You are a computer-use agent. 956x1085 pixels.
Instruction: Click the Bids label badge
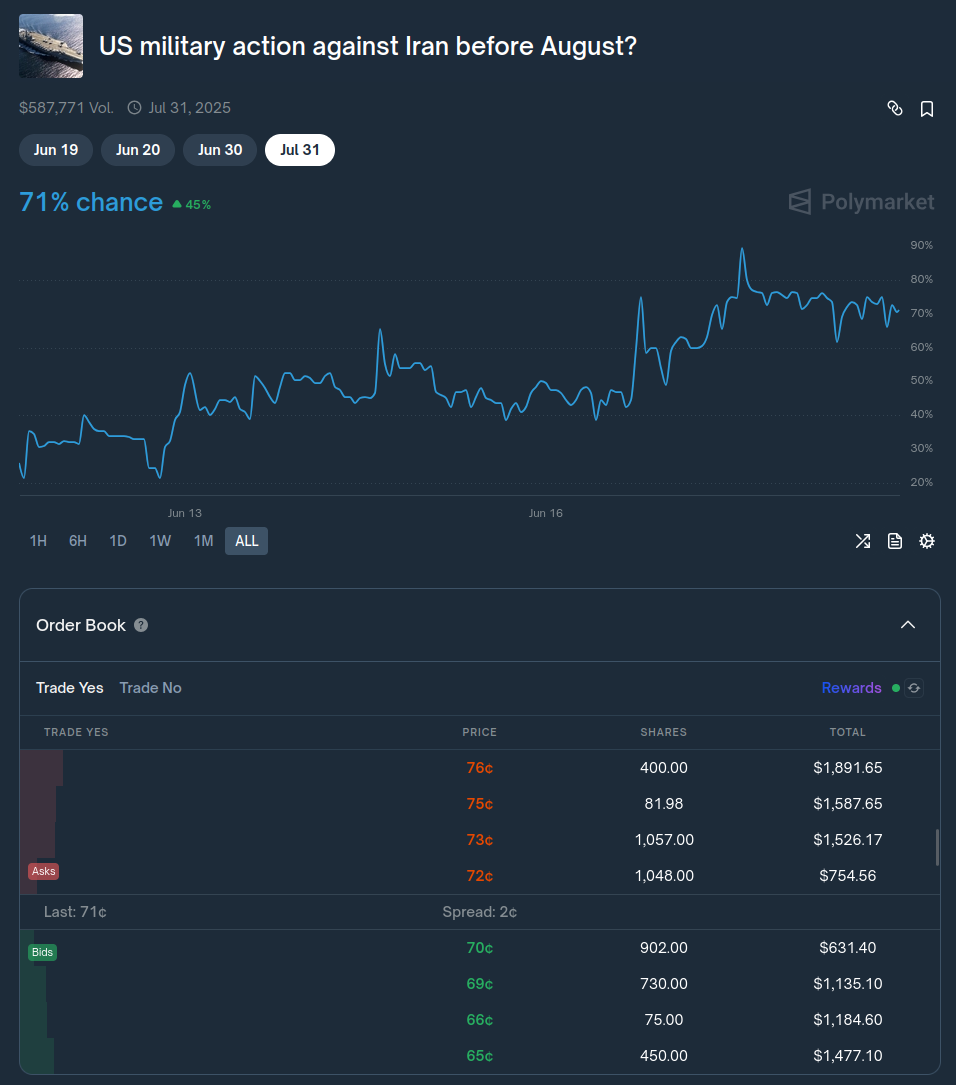[x=42, y=952]
